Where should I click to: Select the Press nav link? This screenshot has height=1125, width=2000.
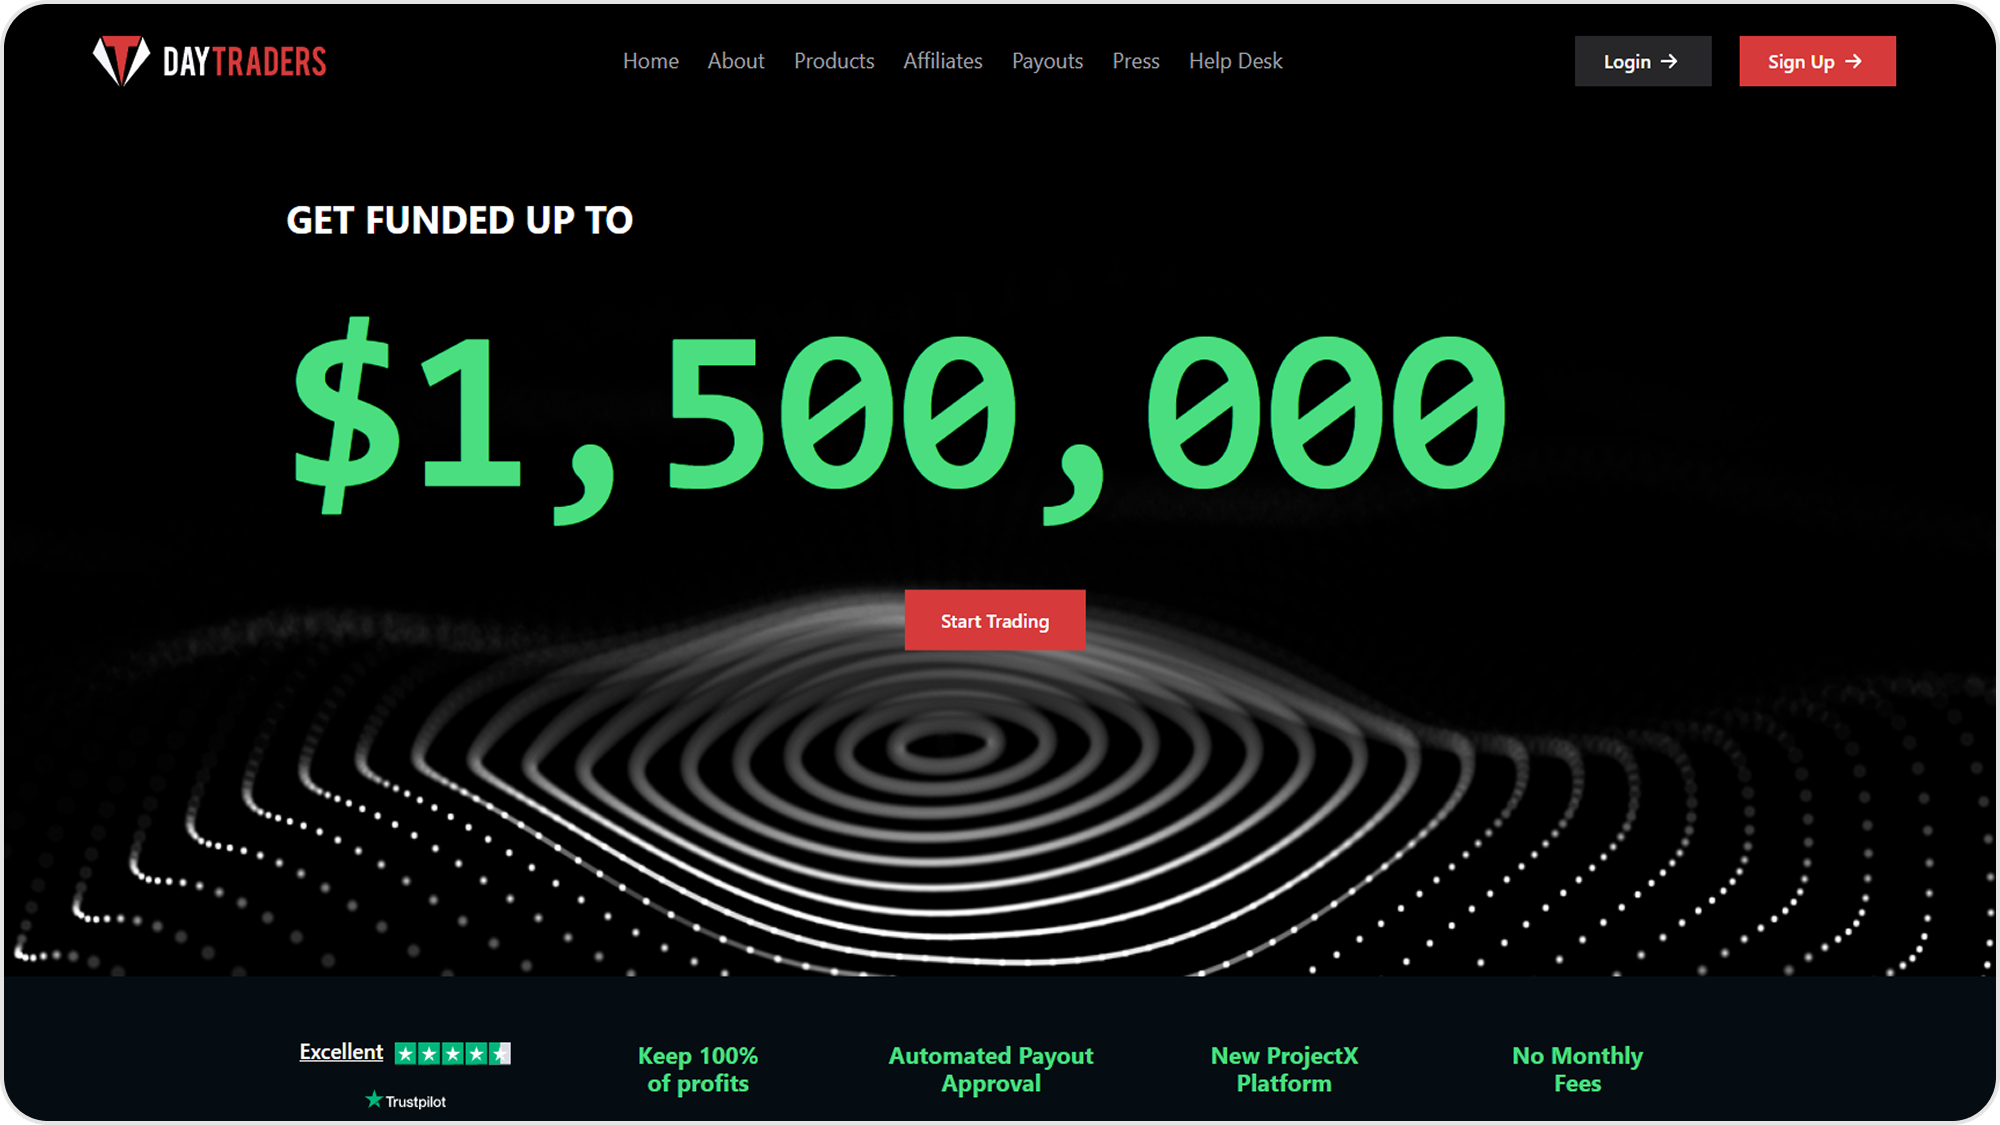click(1135, 61)
